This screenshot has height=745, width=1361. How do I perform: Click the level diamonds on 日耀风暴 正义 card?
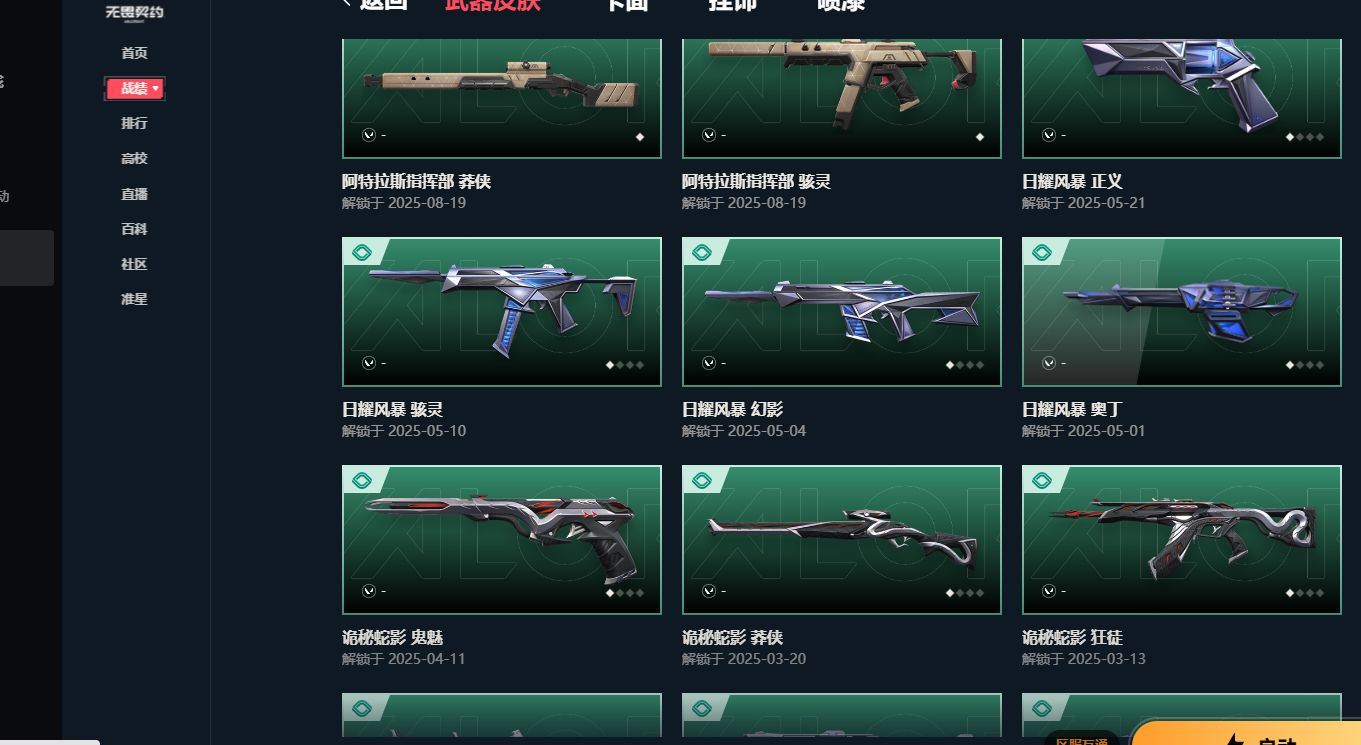(x=1306, y=137)
